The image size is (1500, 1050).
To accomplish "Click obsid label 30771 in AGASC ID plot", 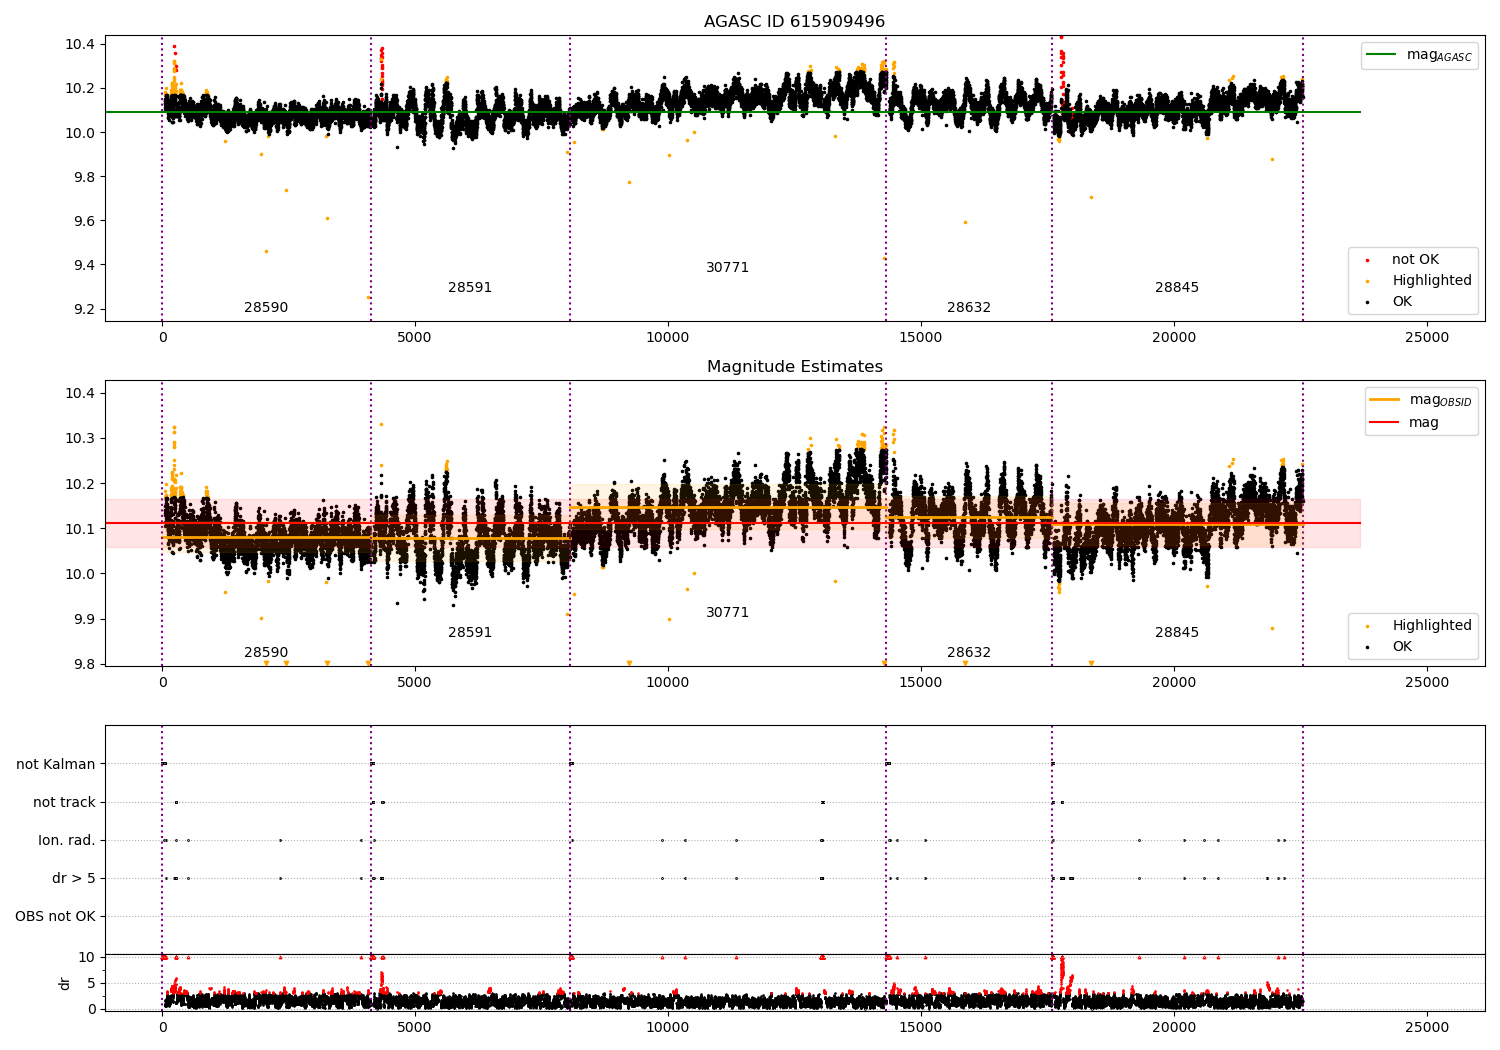I will (727, 268).
